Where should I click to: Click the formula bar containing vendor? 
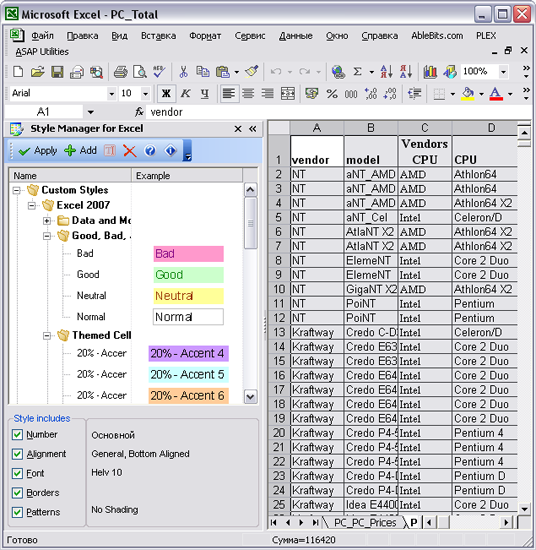point(339,112)
